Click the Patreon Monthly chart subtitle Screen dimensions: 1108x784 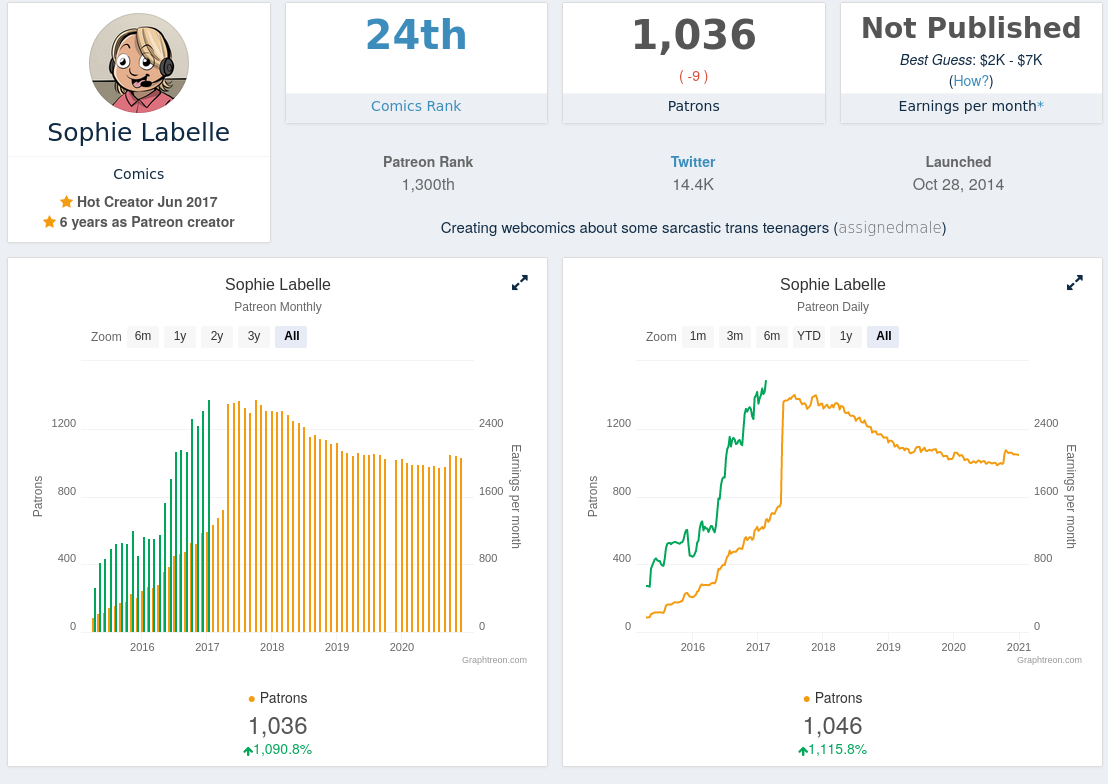click(278, 307)
